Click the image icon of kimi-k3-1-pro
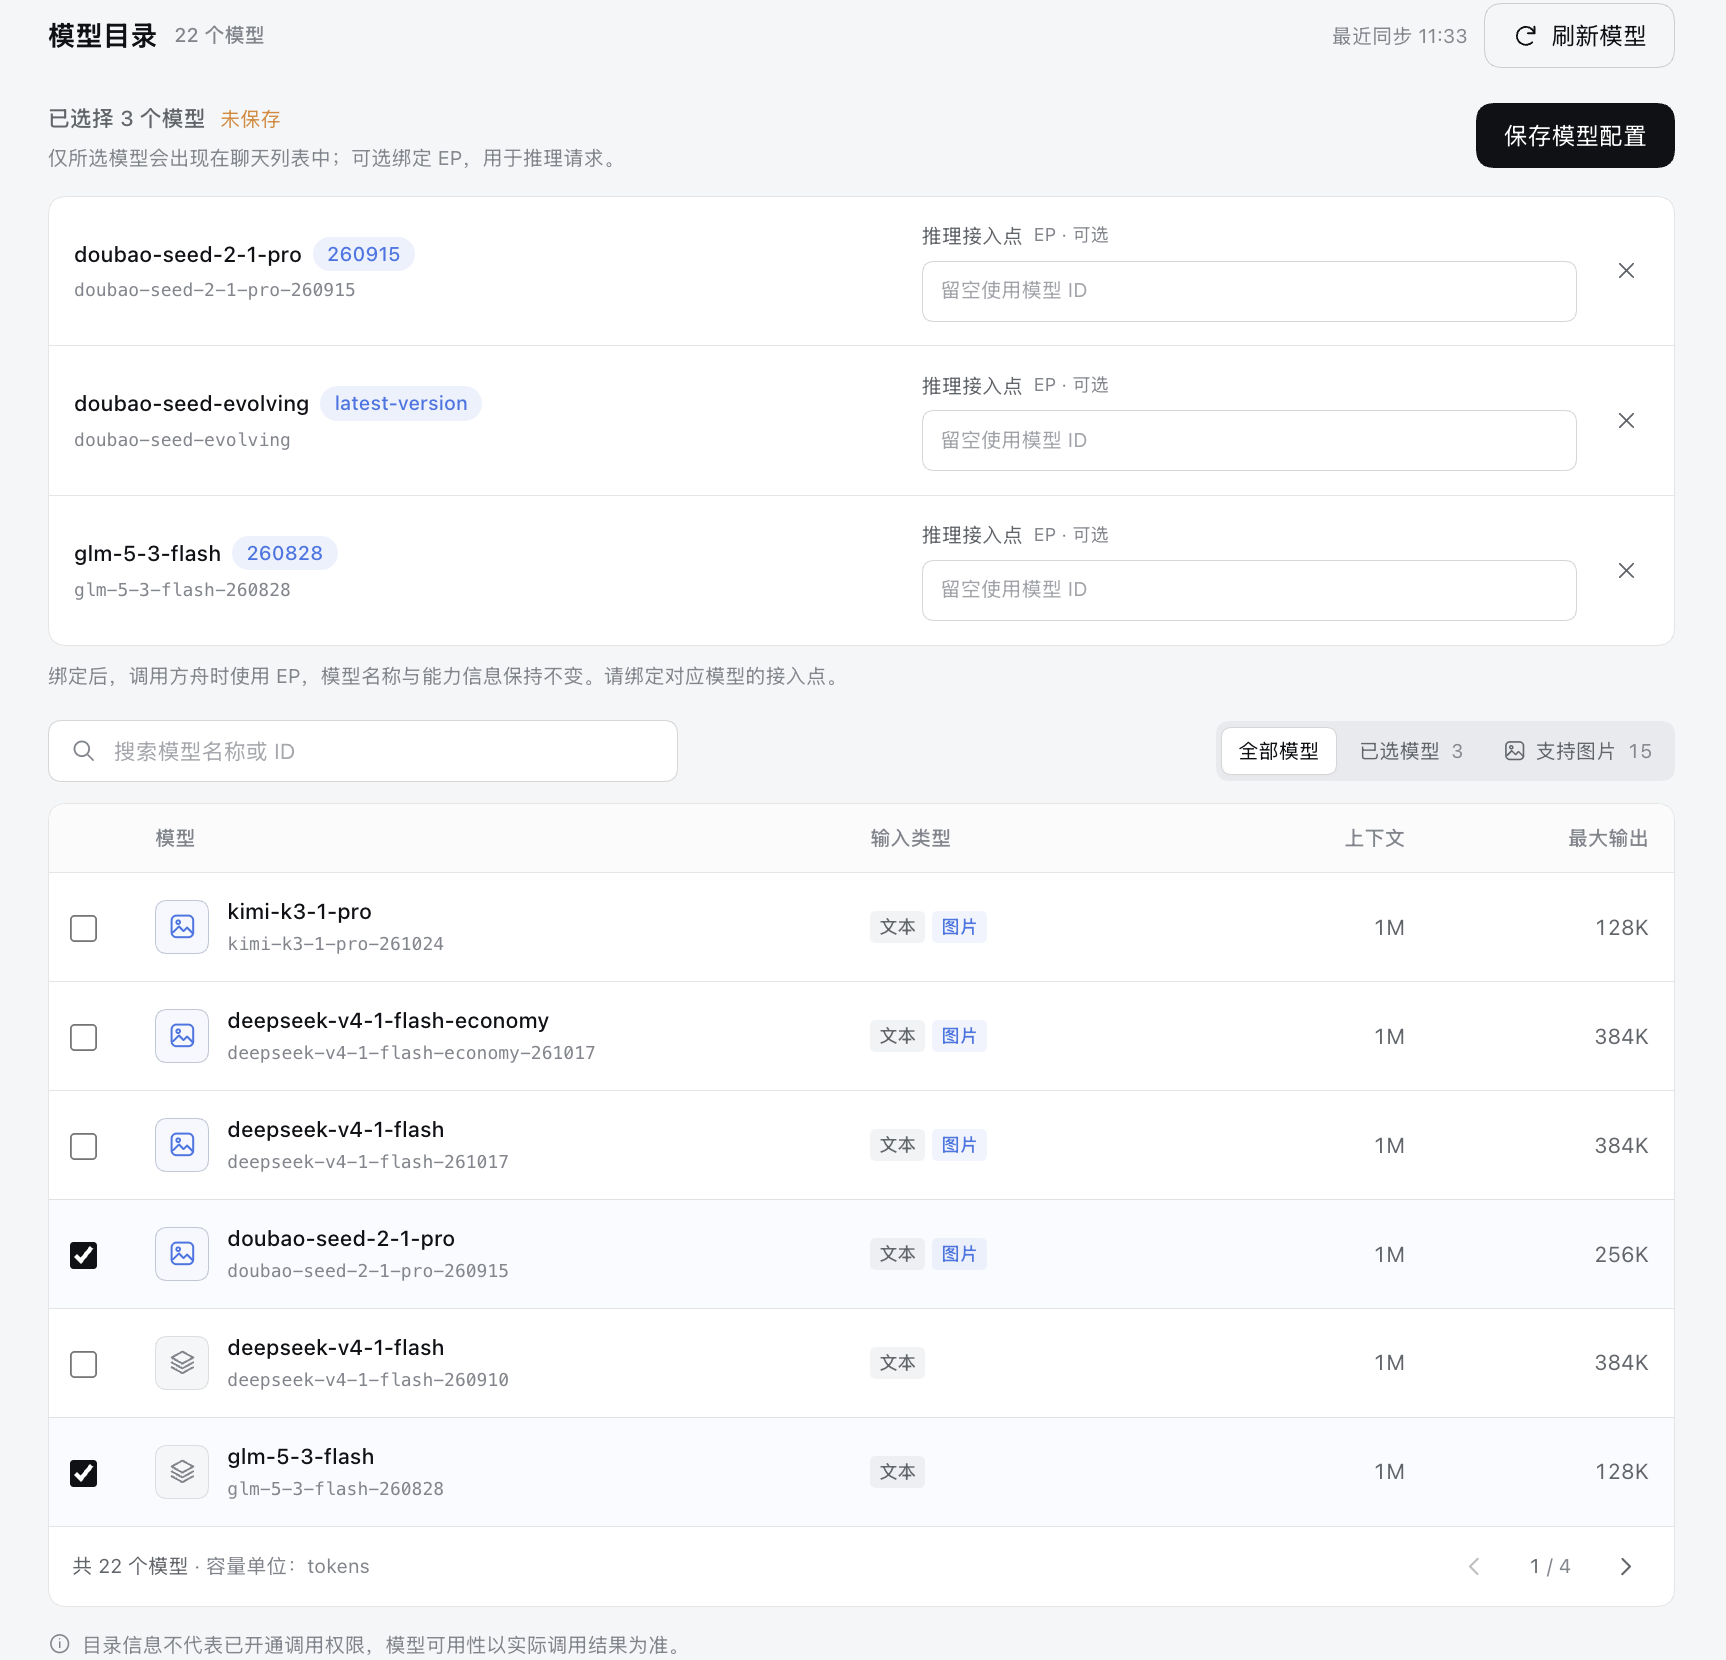 [x=182, y=927]
